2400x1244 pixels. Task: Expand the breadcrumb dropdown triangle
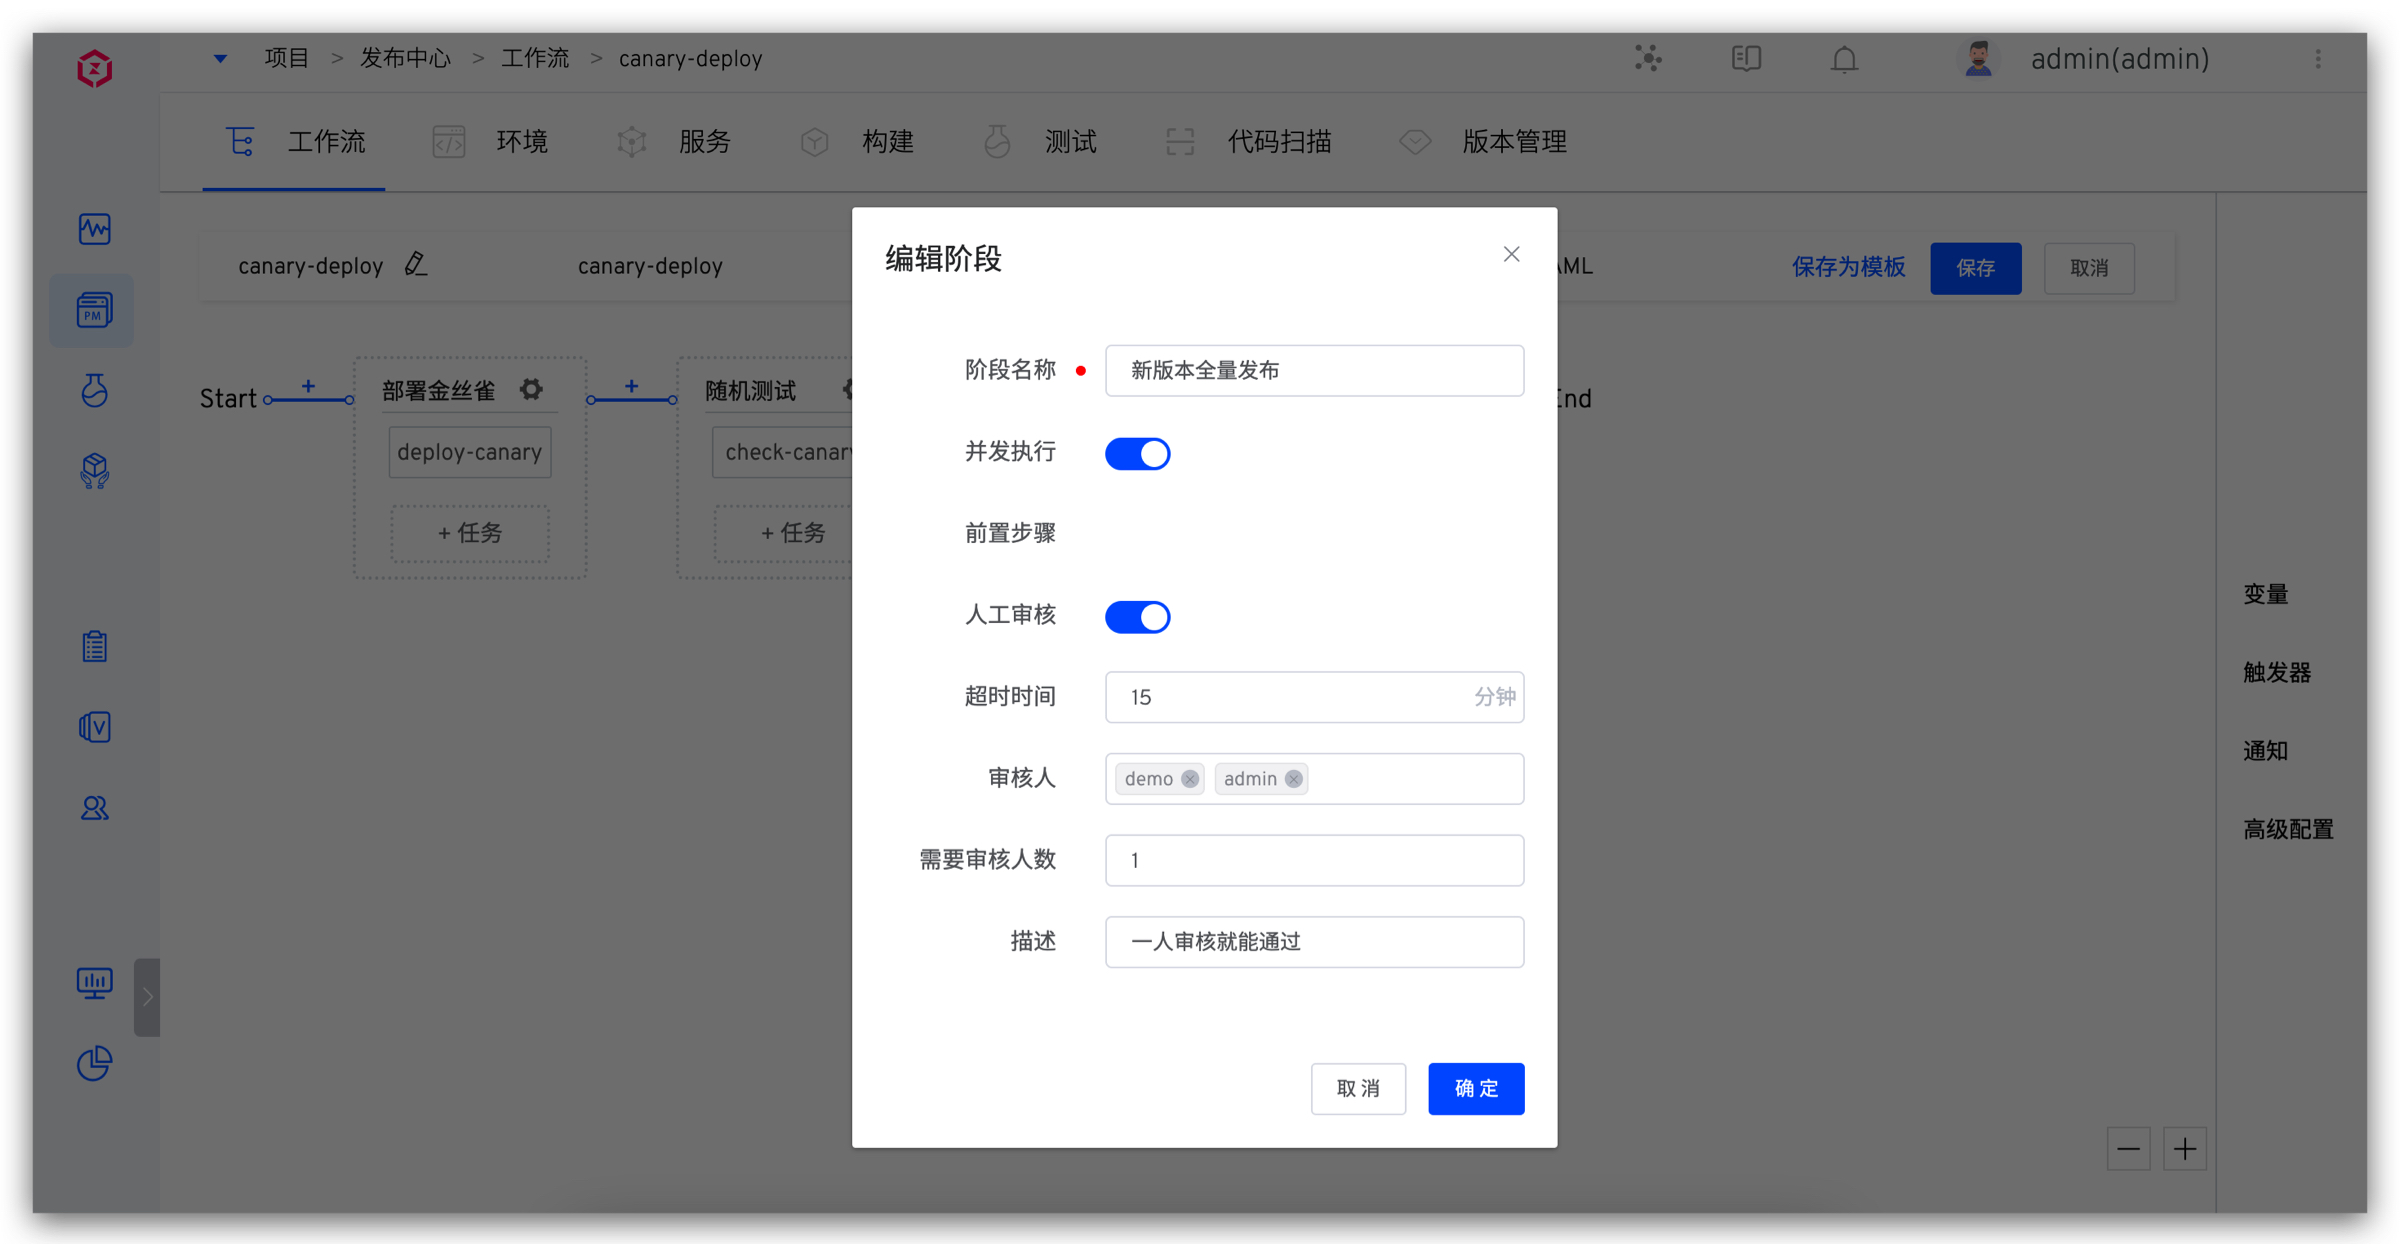pos(220,59)
